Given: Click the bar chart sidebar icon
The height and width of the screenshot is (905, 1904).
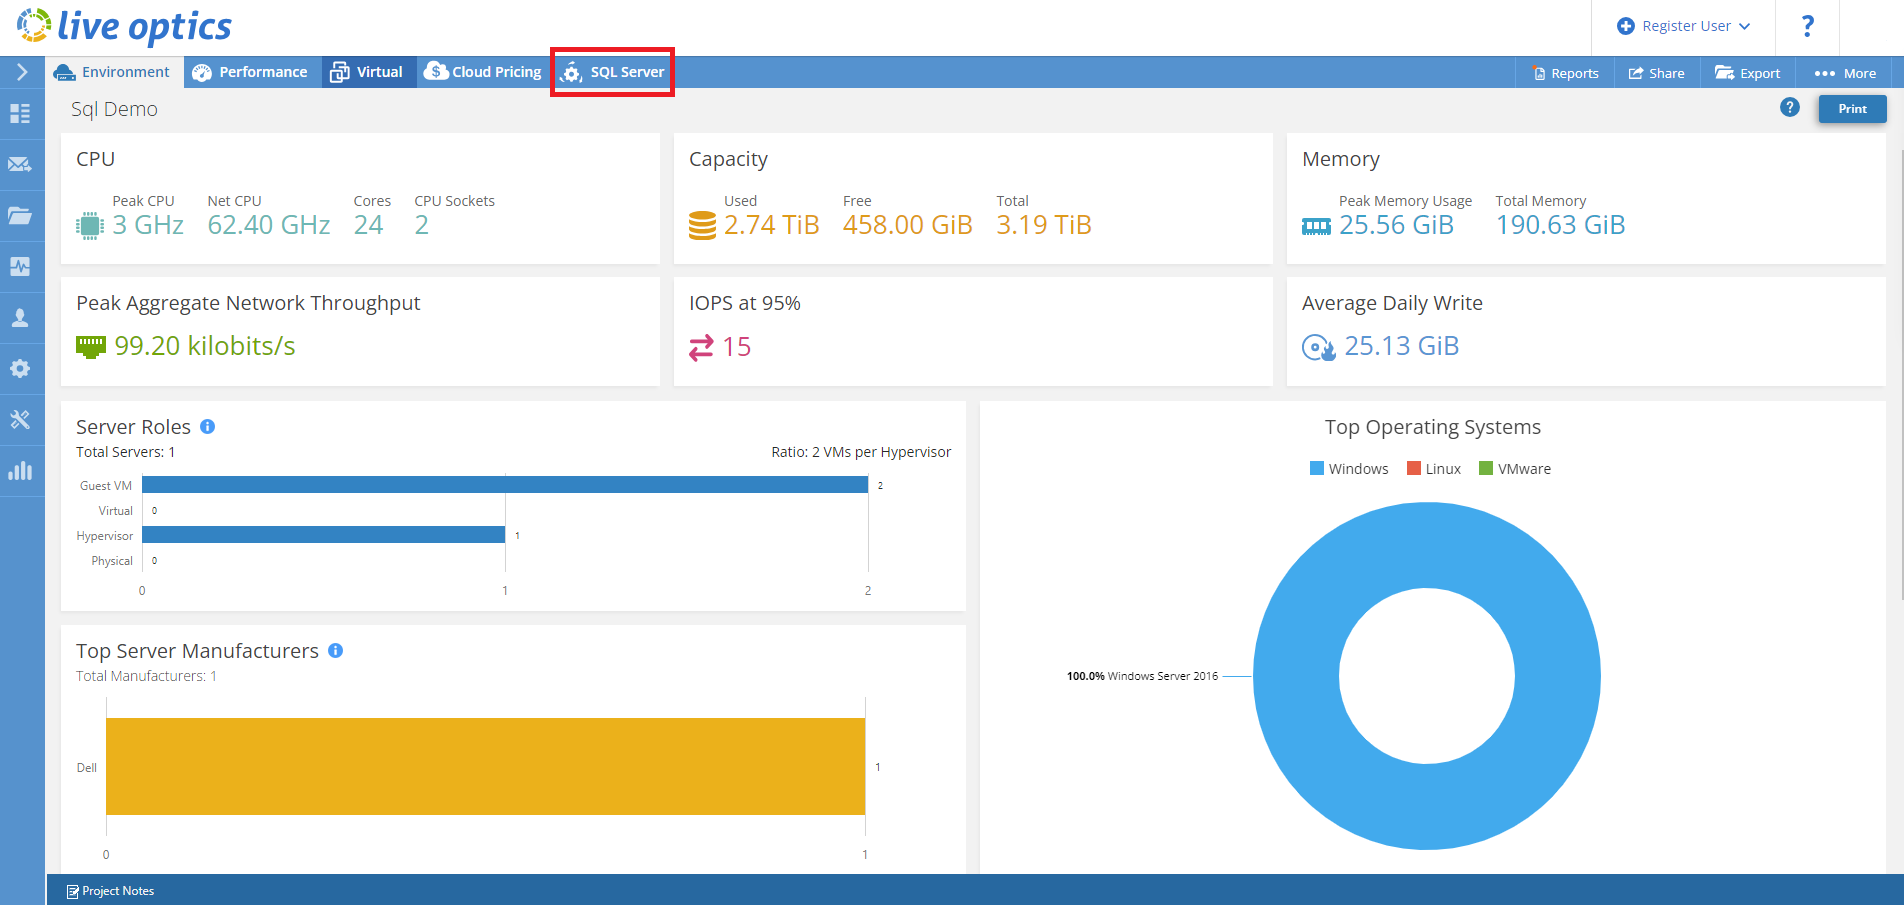Looking at the screenshot, I should pos(20,471).
